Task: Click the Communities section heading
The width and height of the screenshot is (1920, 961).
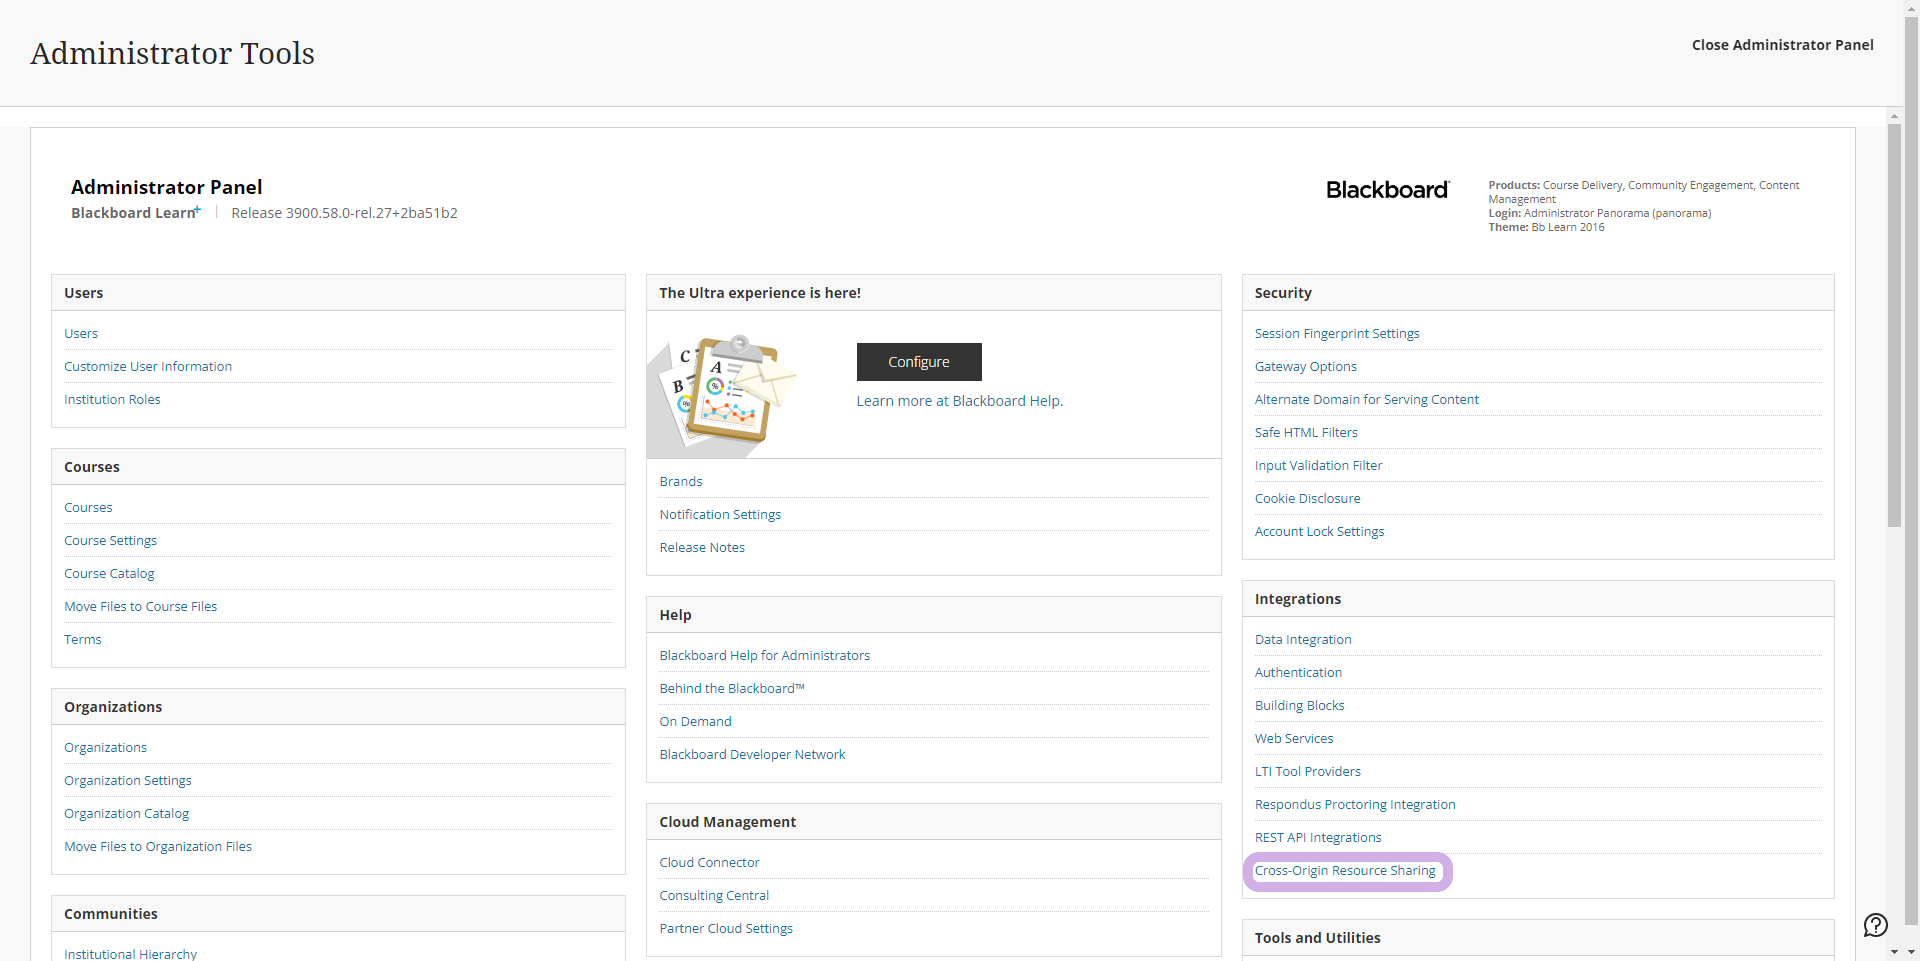Action: tap(111, 914)
